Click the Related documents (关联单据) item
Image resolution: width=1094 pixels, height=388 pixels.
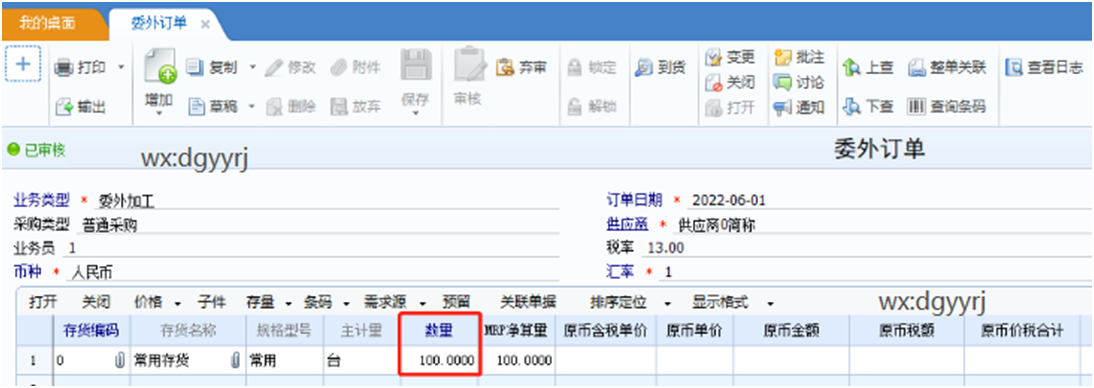point(528,302)
